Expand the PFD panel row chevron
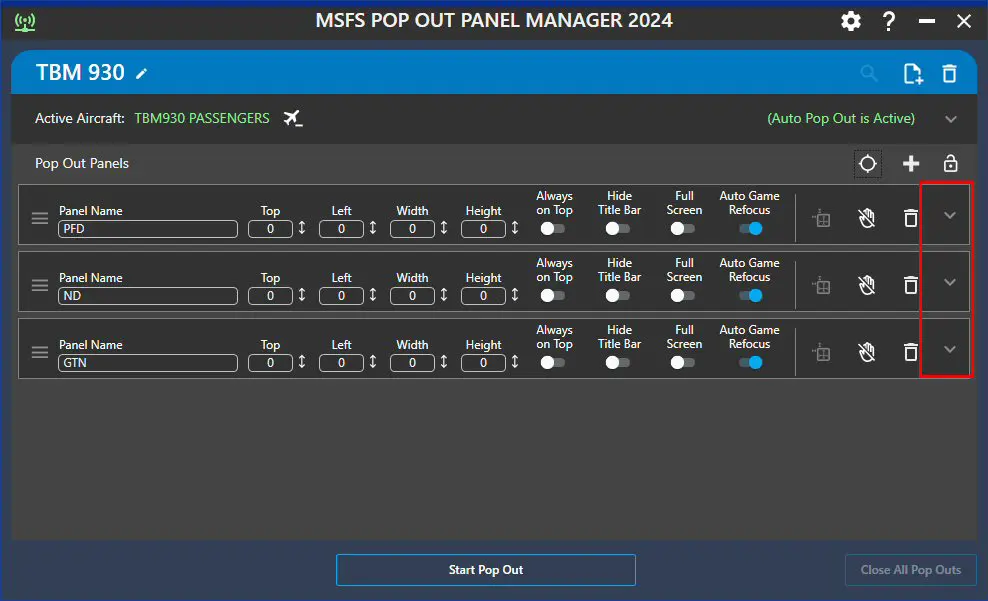The width and height of the screenshot is (988, 601). (950, 215)
